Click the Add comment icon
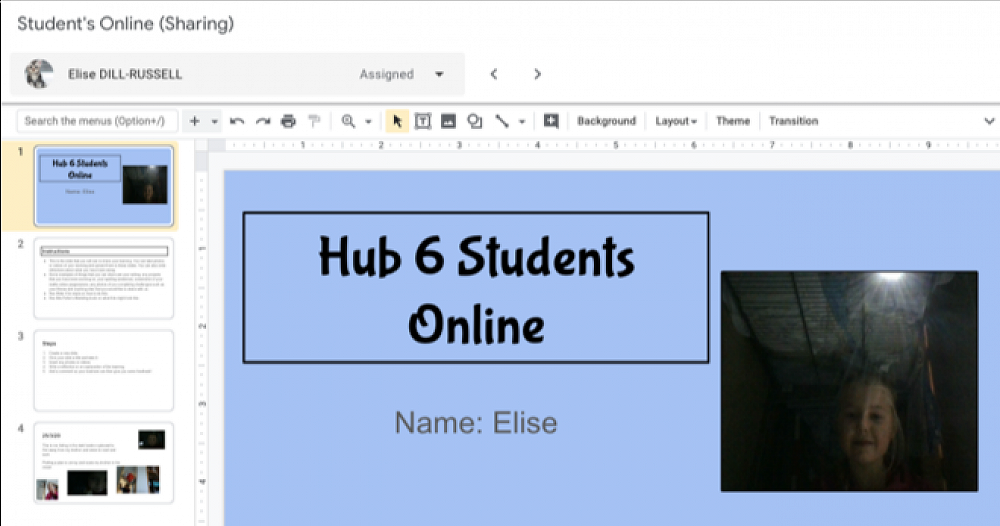1000x526 pixels. pos(551,121)
